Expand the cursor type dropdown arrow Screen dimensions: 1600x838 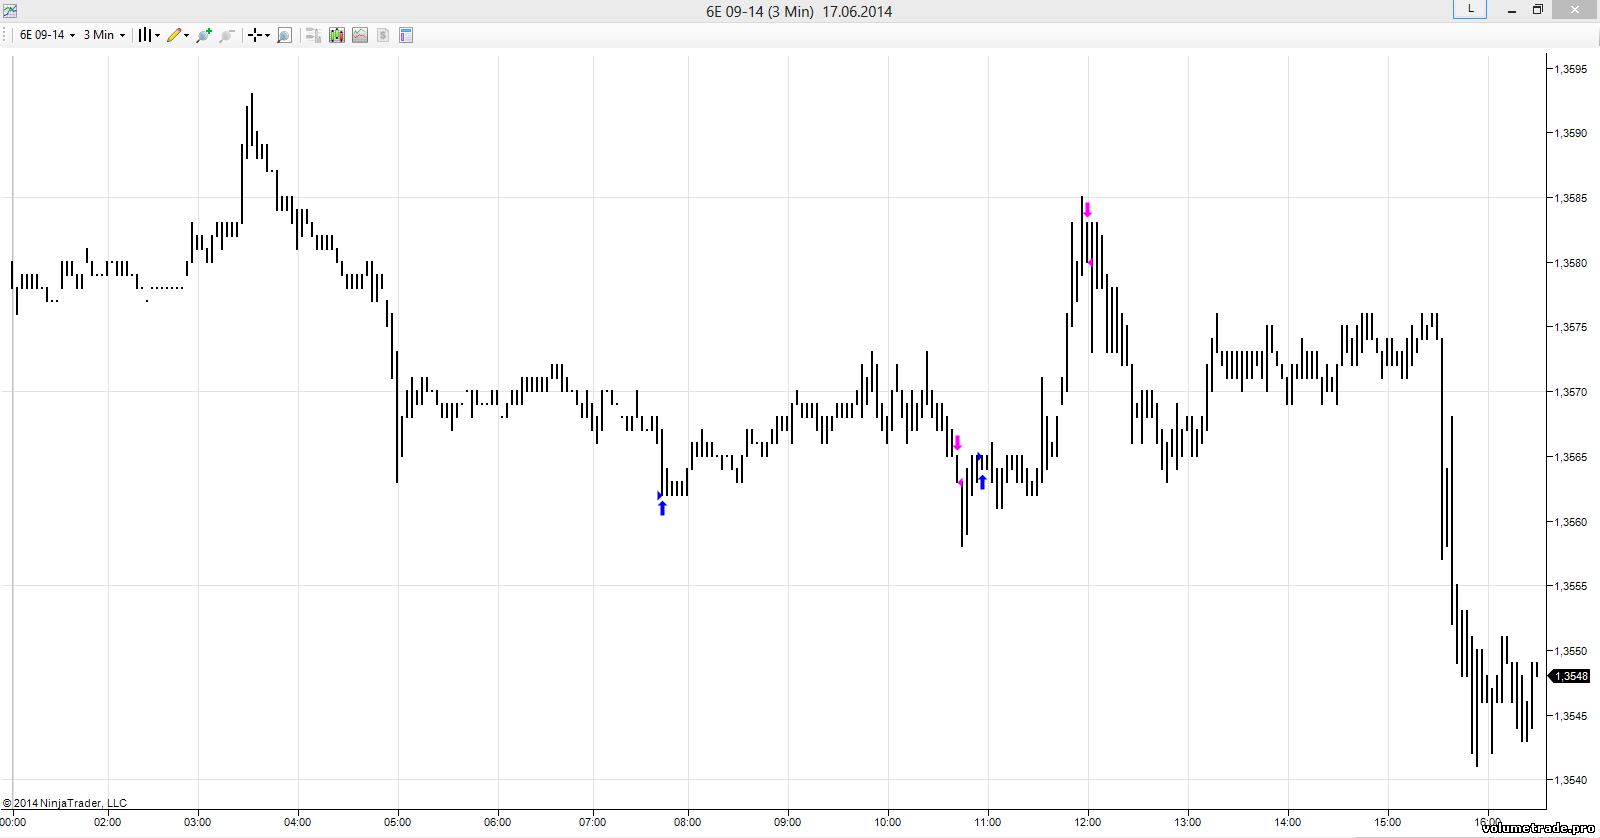[x=267, y=35]
